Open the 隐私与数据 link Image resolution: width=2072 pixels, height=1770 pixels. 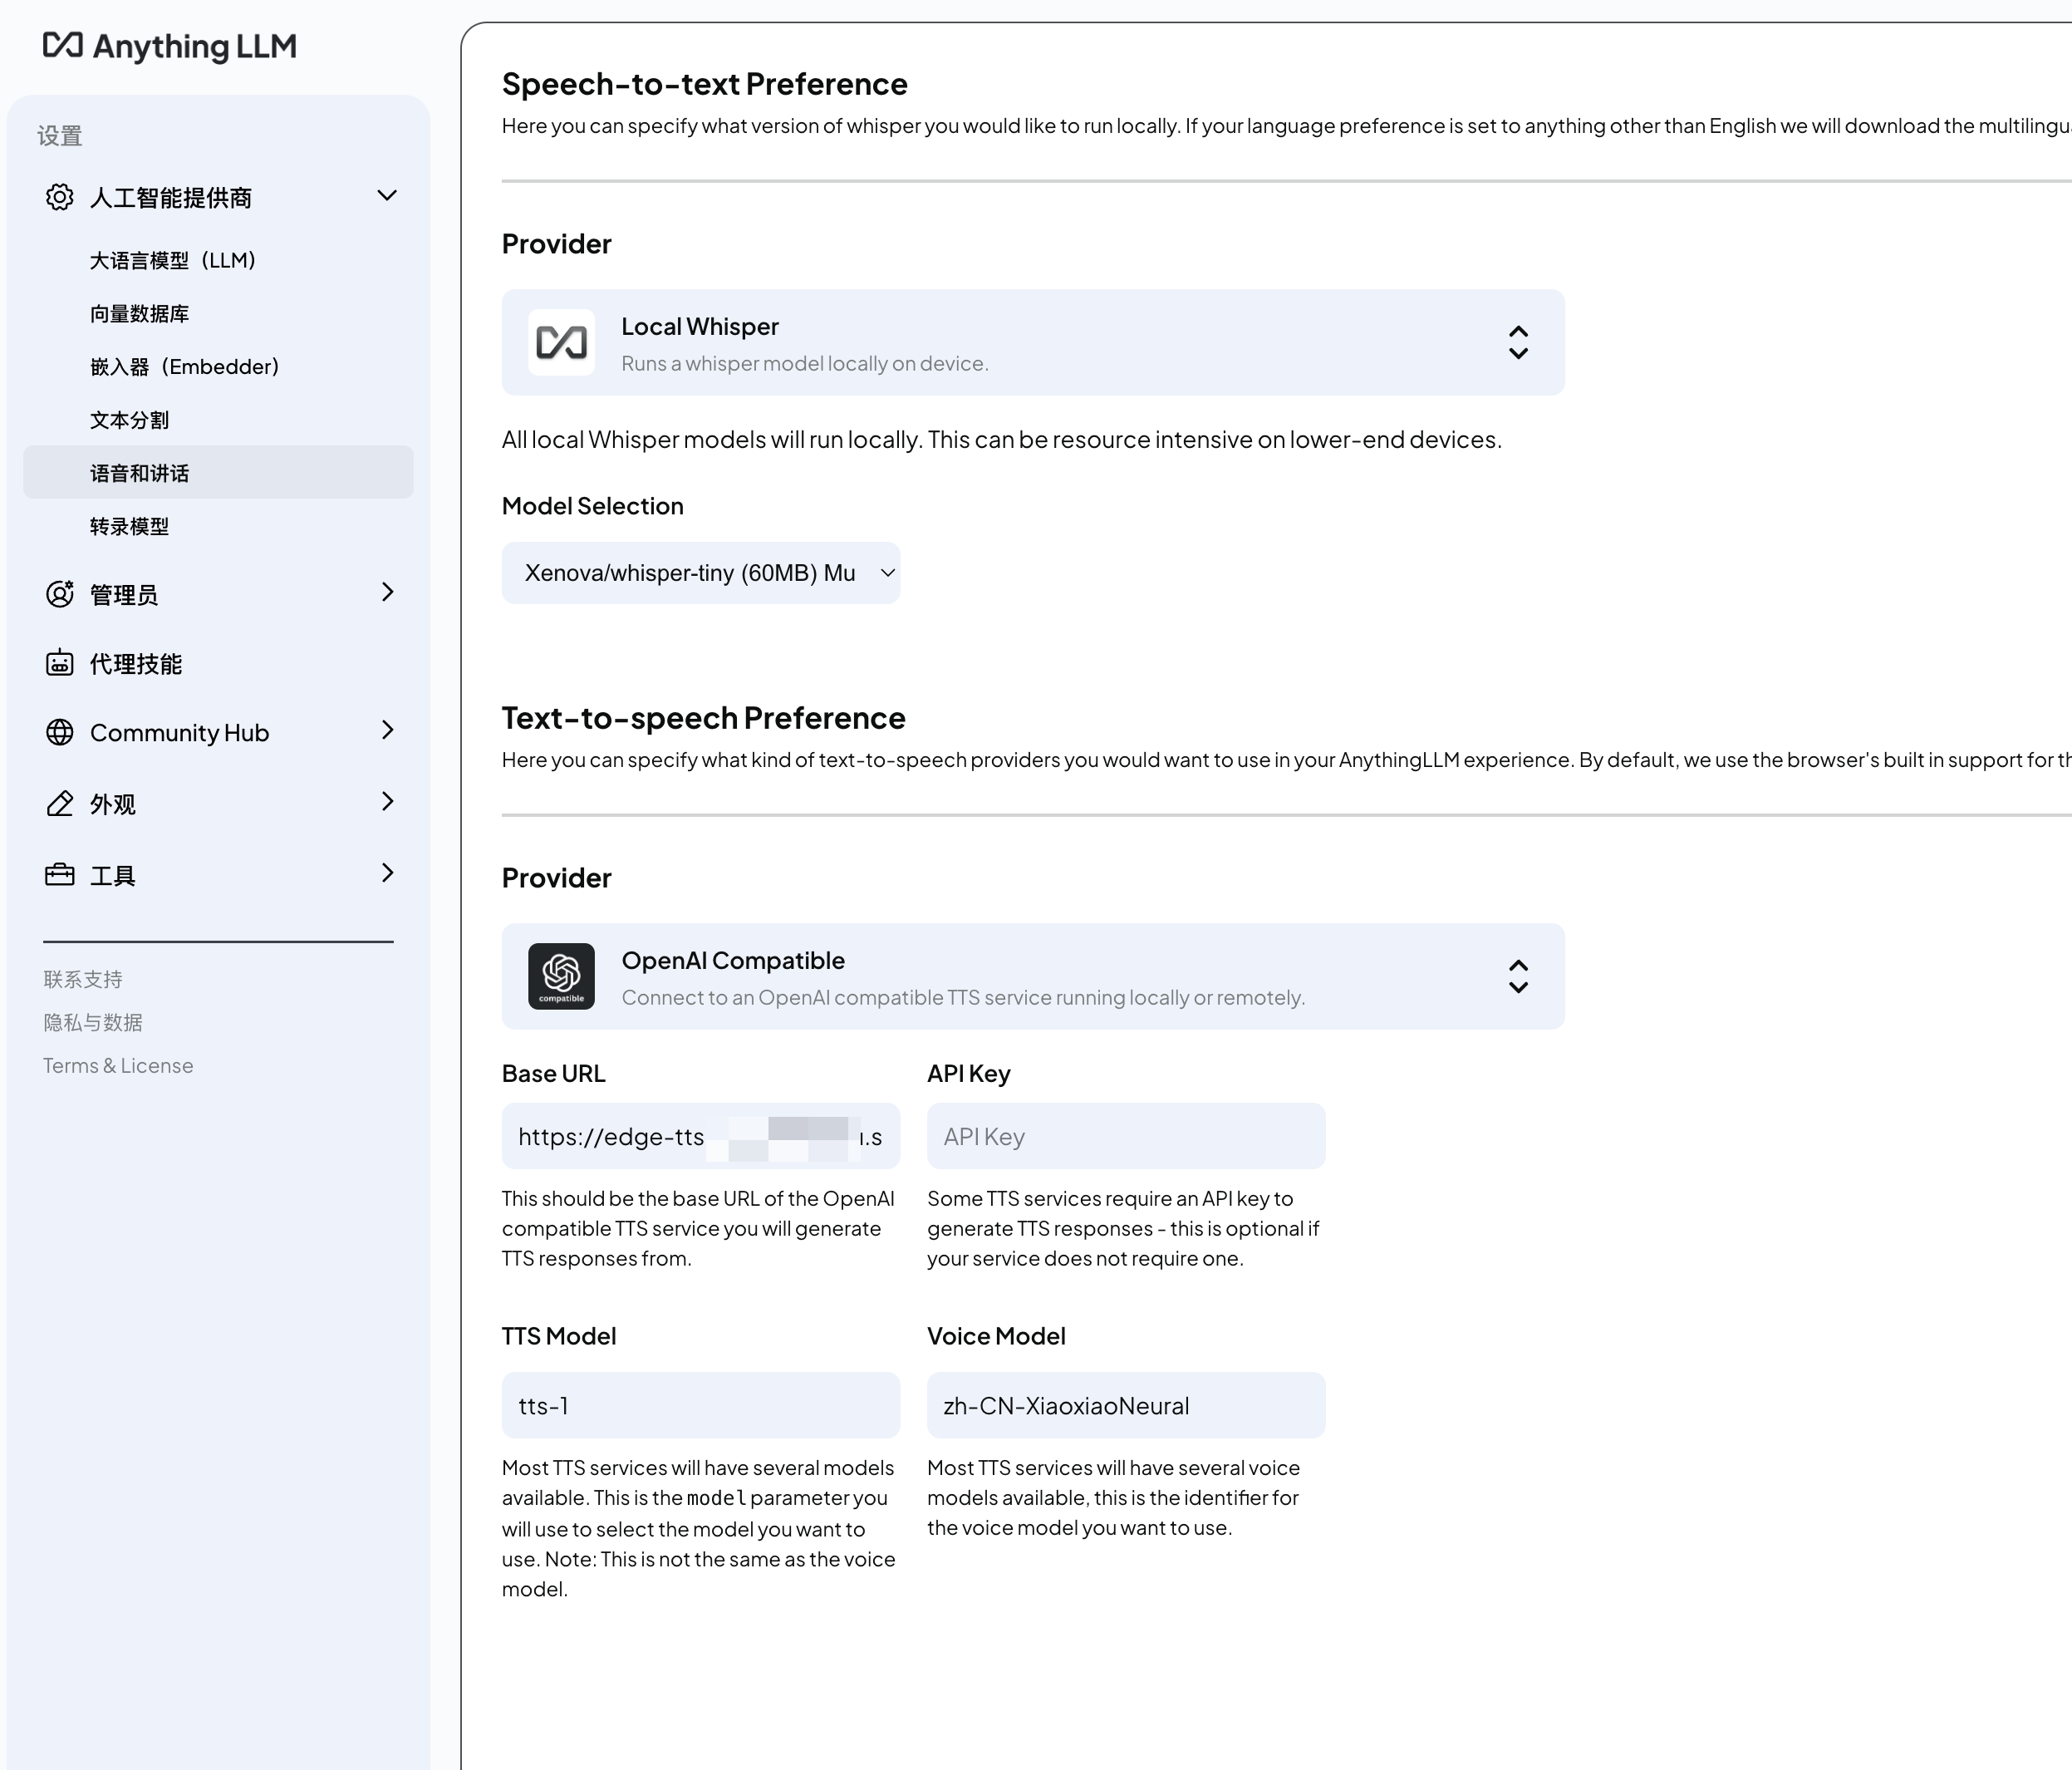click(93, 1022)
